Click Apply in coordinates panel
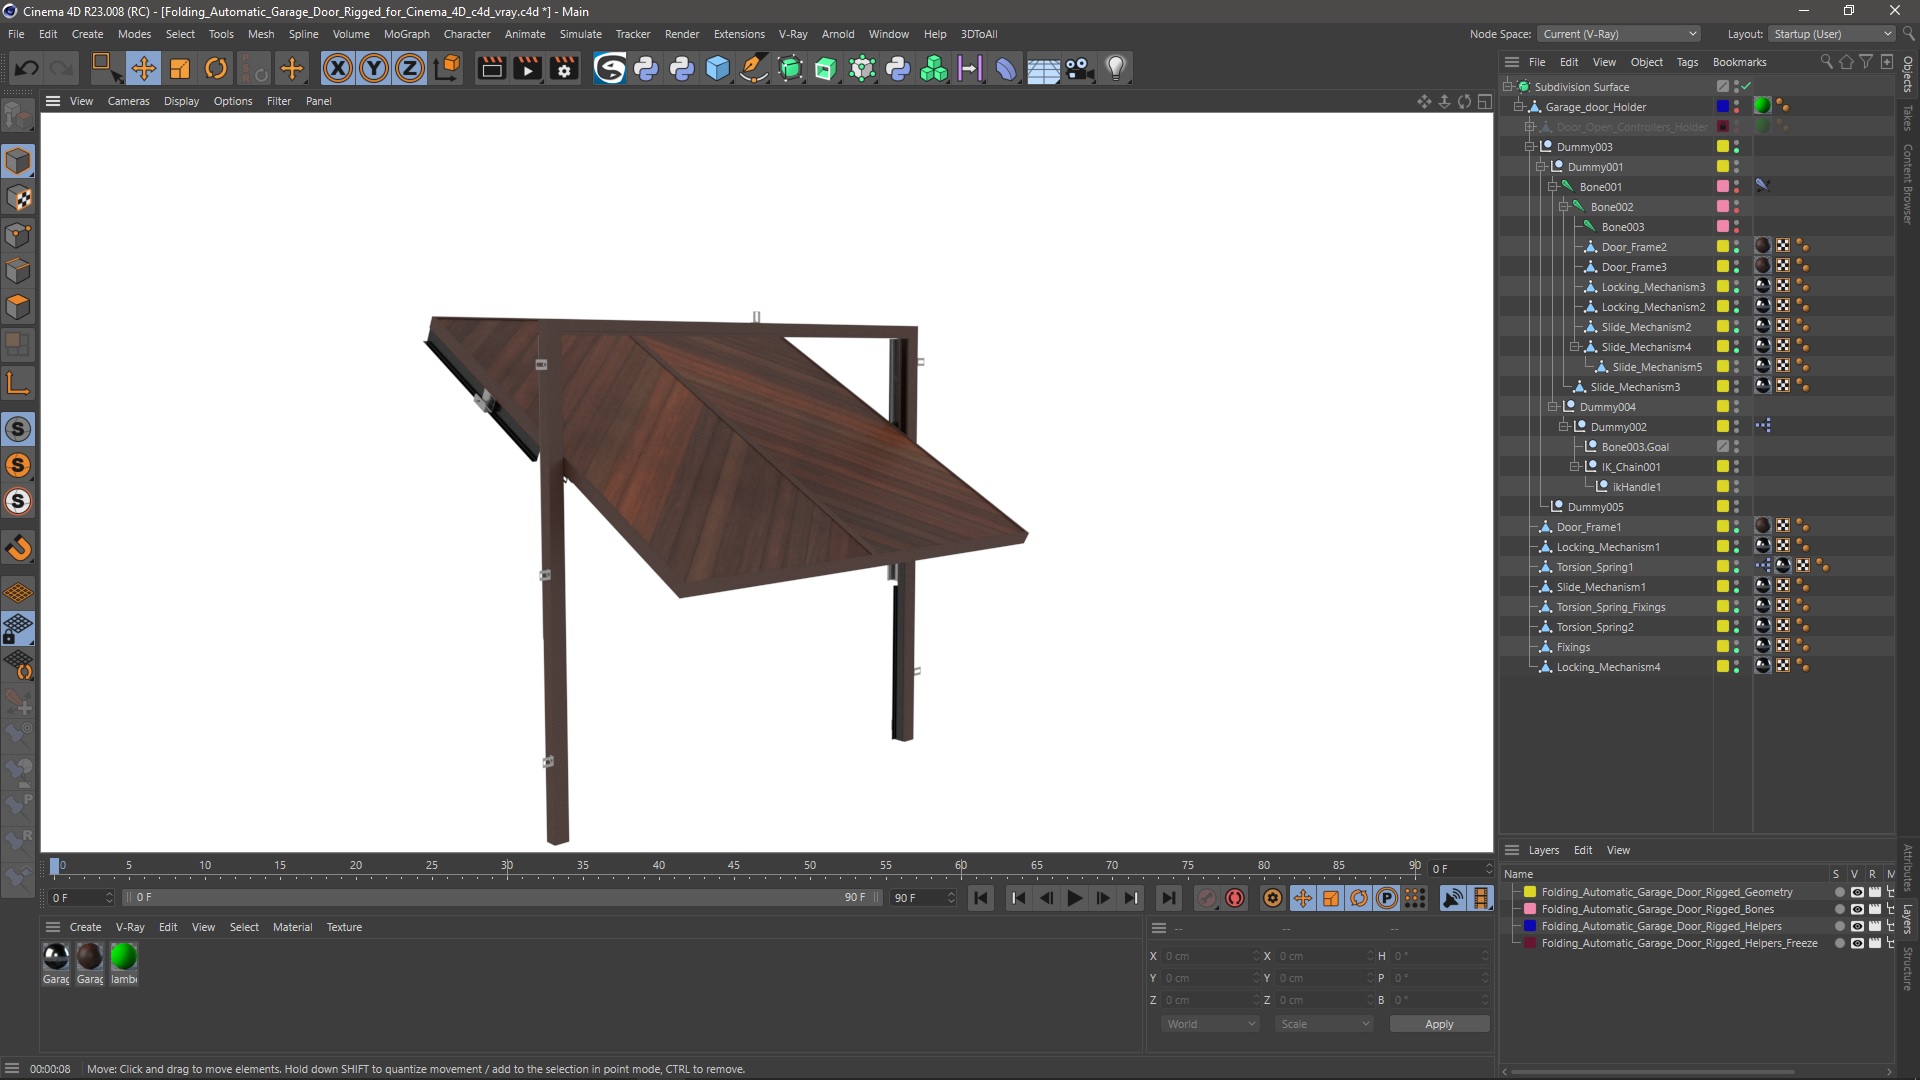The image size is (1920, 1080). click(1439, 1024)
